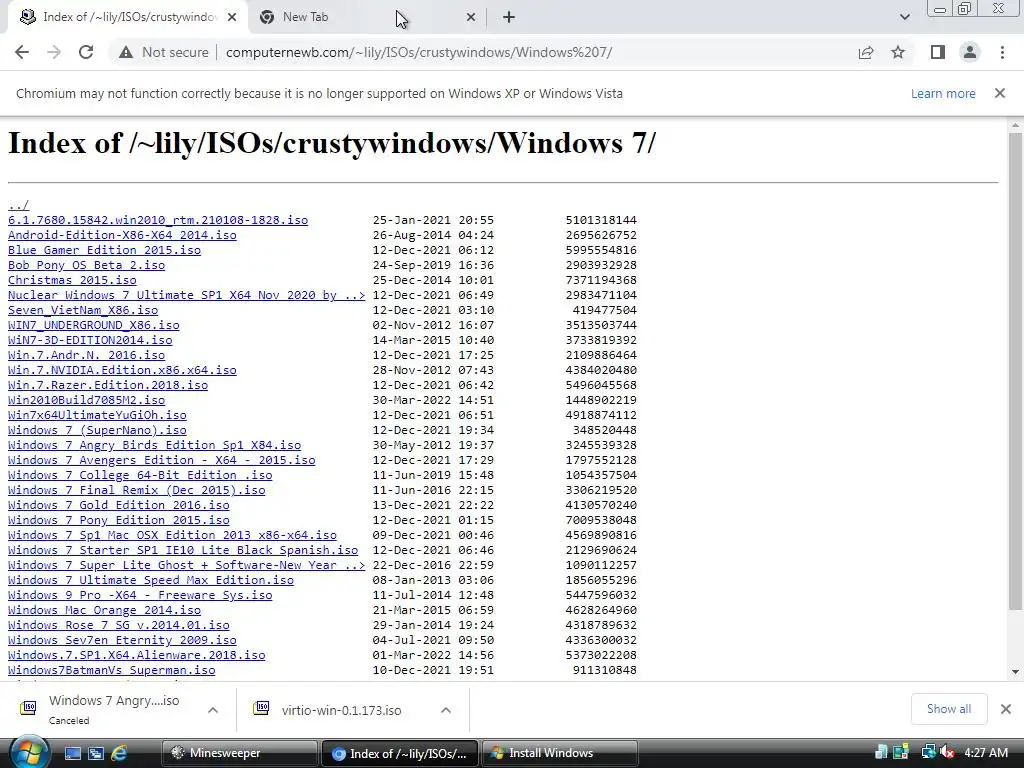
Task: Click Windows 7 Avengers Edition iso
Action: [x=161, y=460]
